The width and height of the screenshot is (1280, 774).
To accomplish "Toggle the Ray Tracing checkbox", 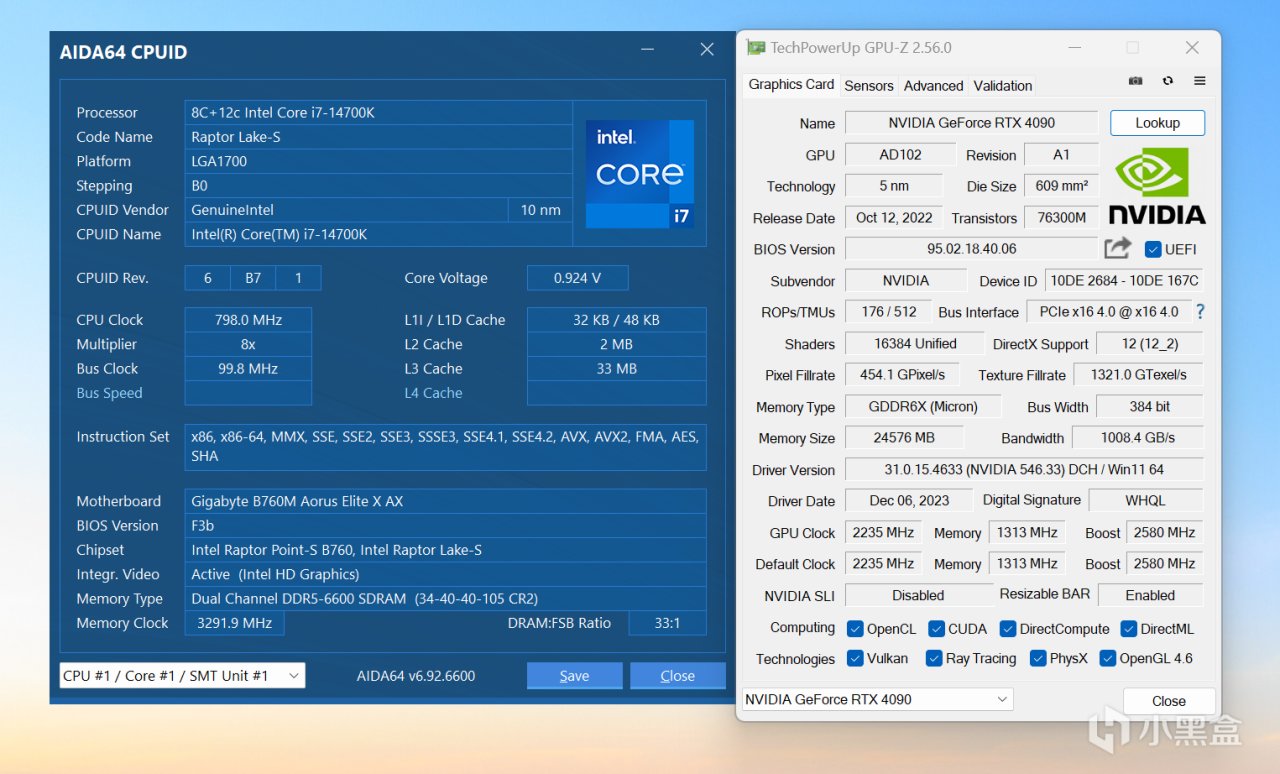I will coord(934,658).
